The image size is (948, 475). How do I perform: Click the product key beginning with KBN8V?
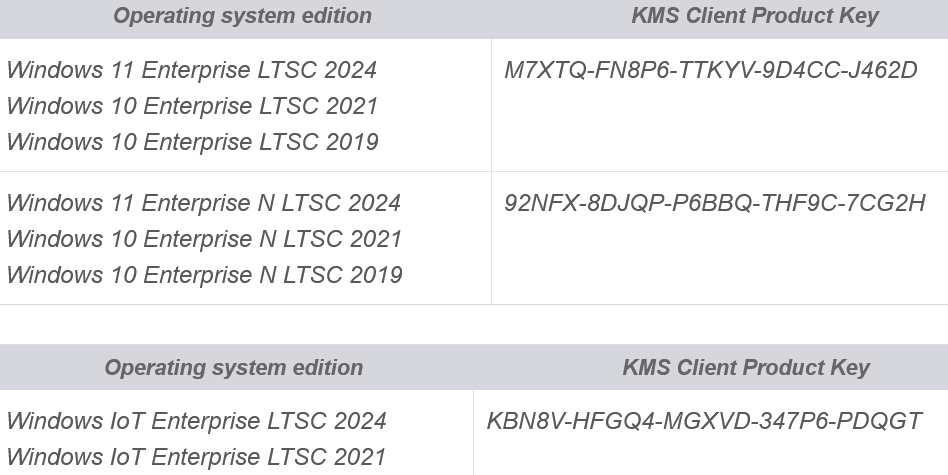point(704,421)
